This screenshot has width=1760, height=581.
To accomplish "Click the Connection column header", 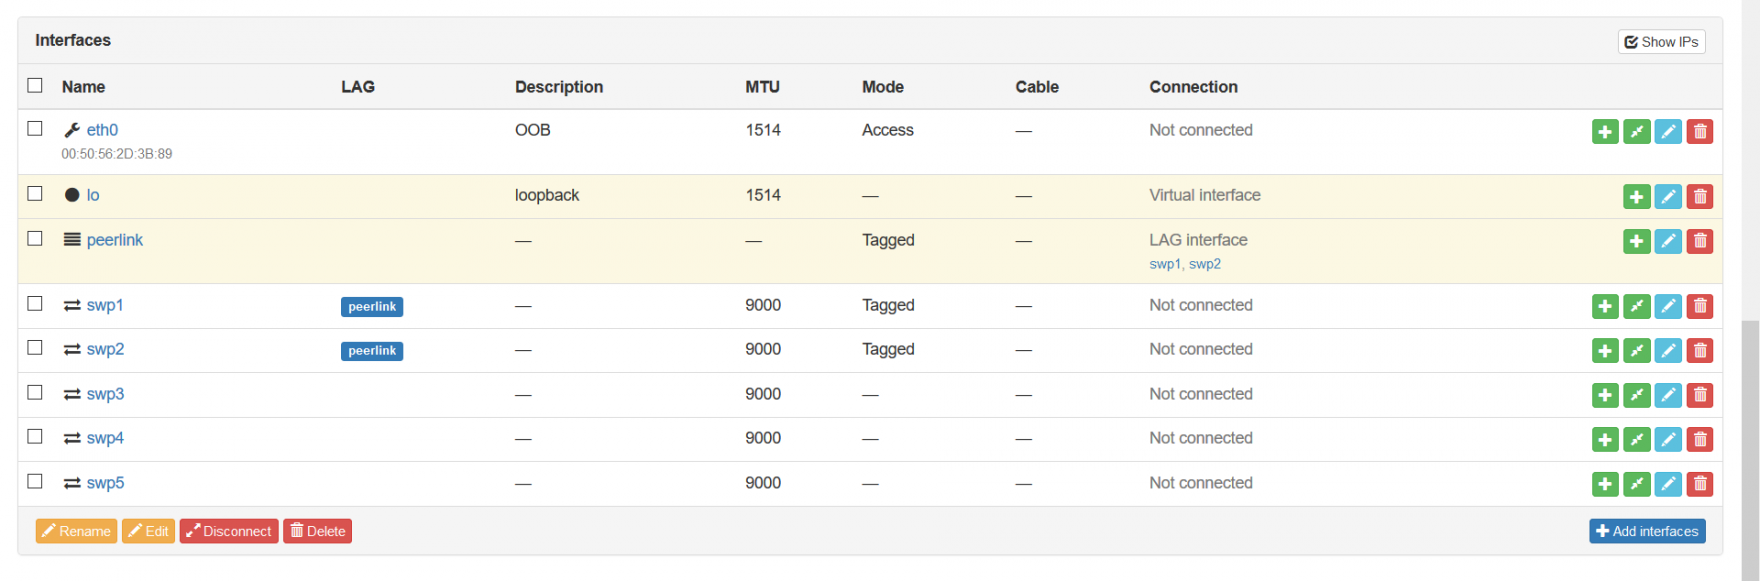I will point(1193,87).
